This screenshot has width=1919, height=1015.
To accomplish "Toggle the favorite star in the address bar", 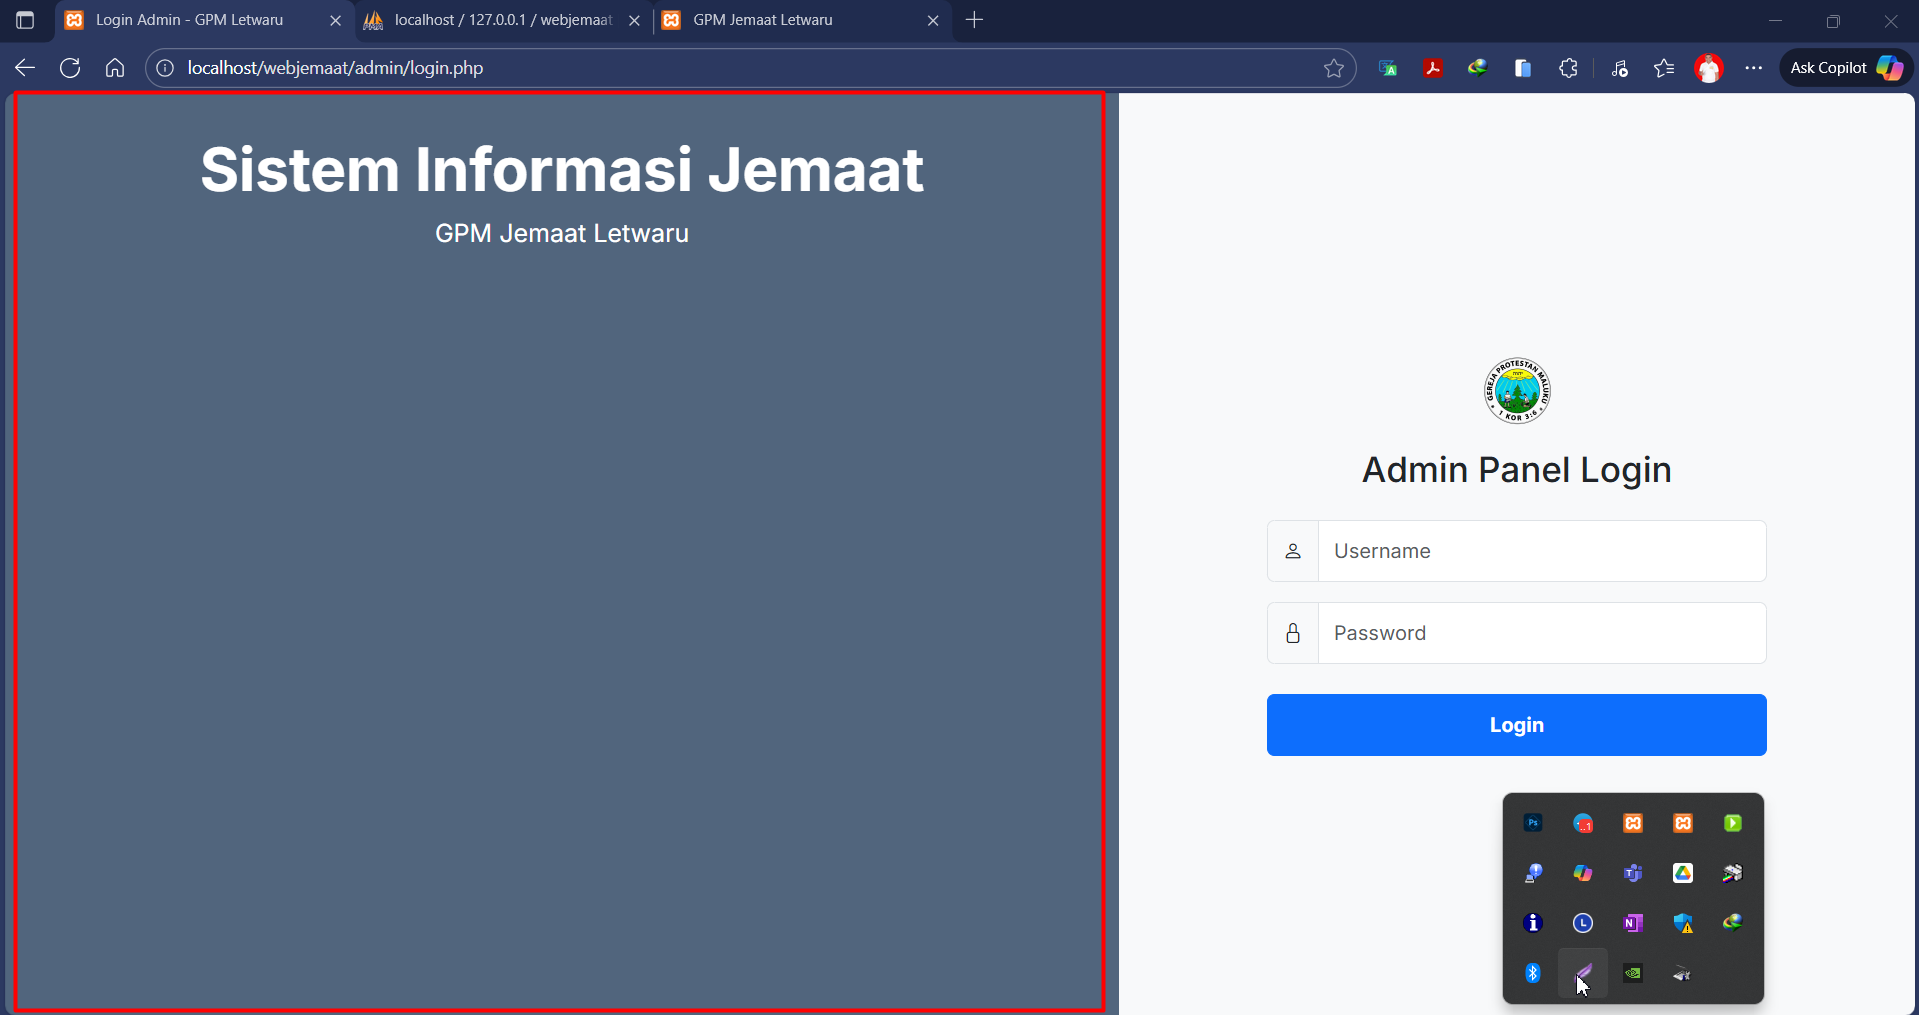I will pos(1335,67).
